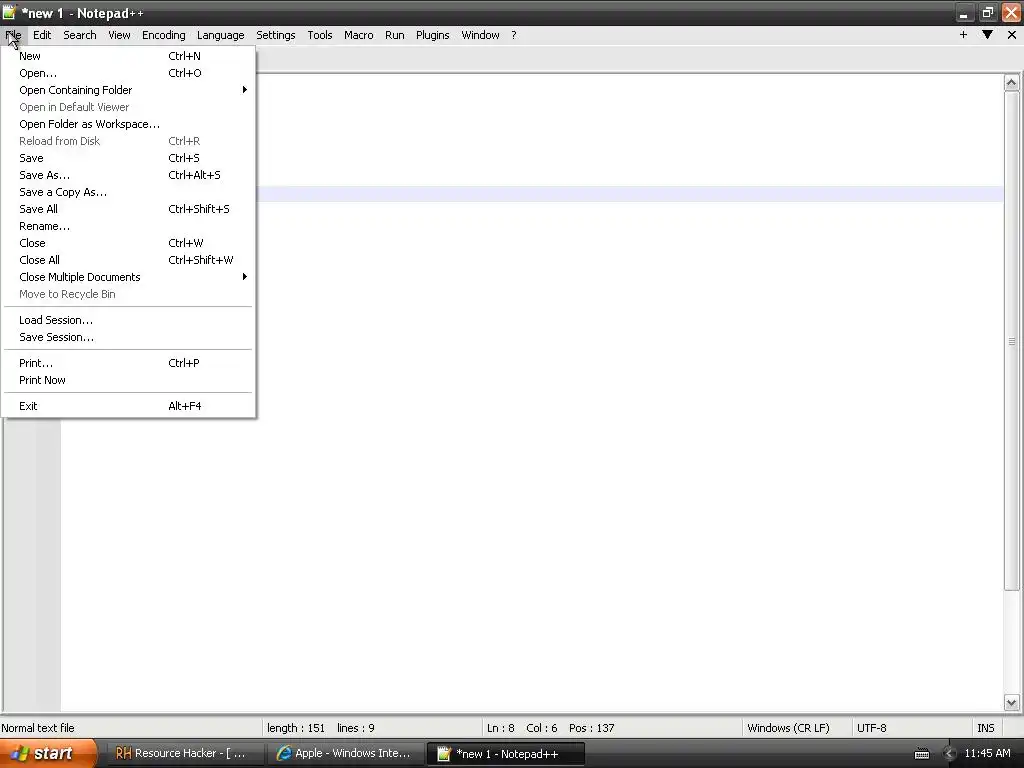Expand hidden tray icons arrow

click(x=949, y=754)
